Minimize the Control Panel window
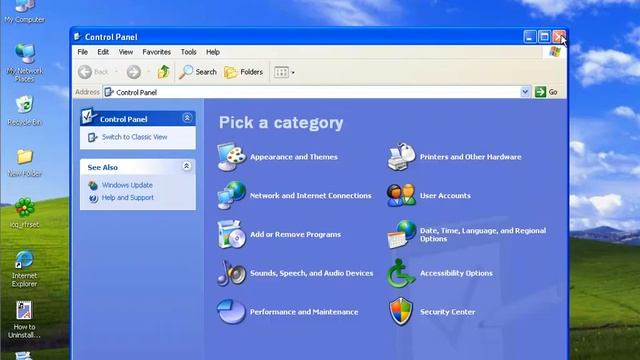The width and height of the screenshot is (640, 360). coord(530,37)
